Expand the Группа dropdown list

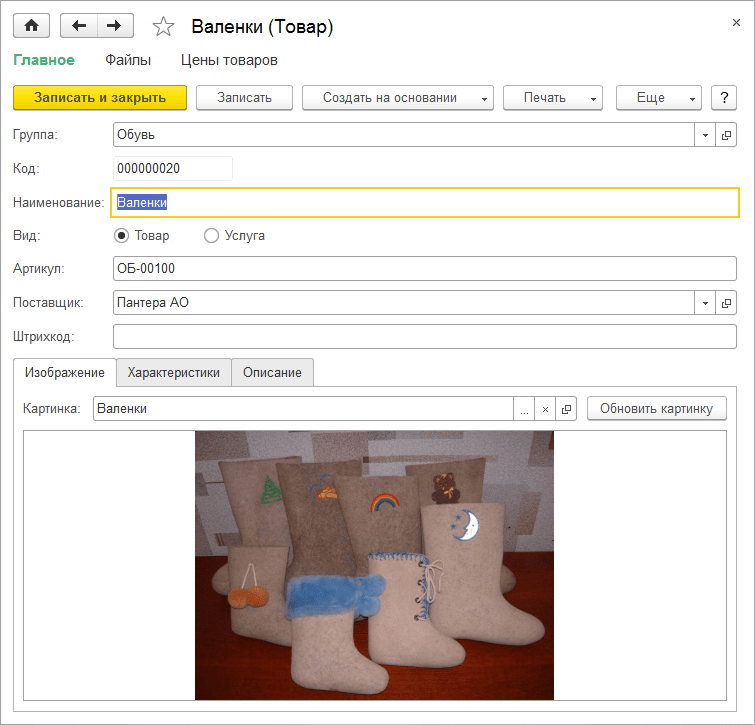[x=705, y=135]
